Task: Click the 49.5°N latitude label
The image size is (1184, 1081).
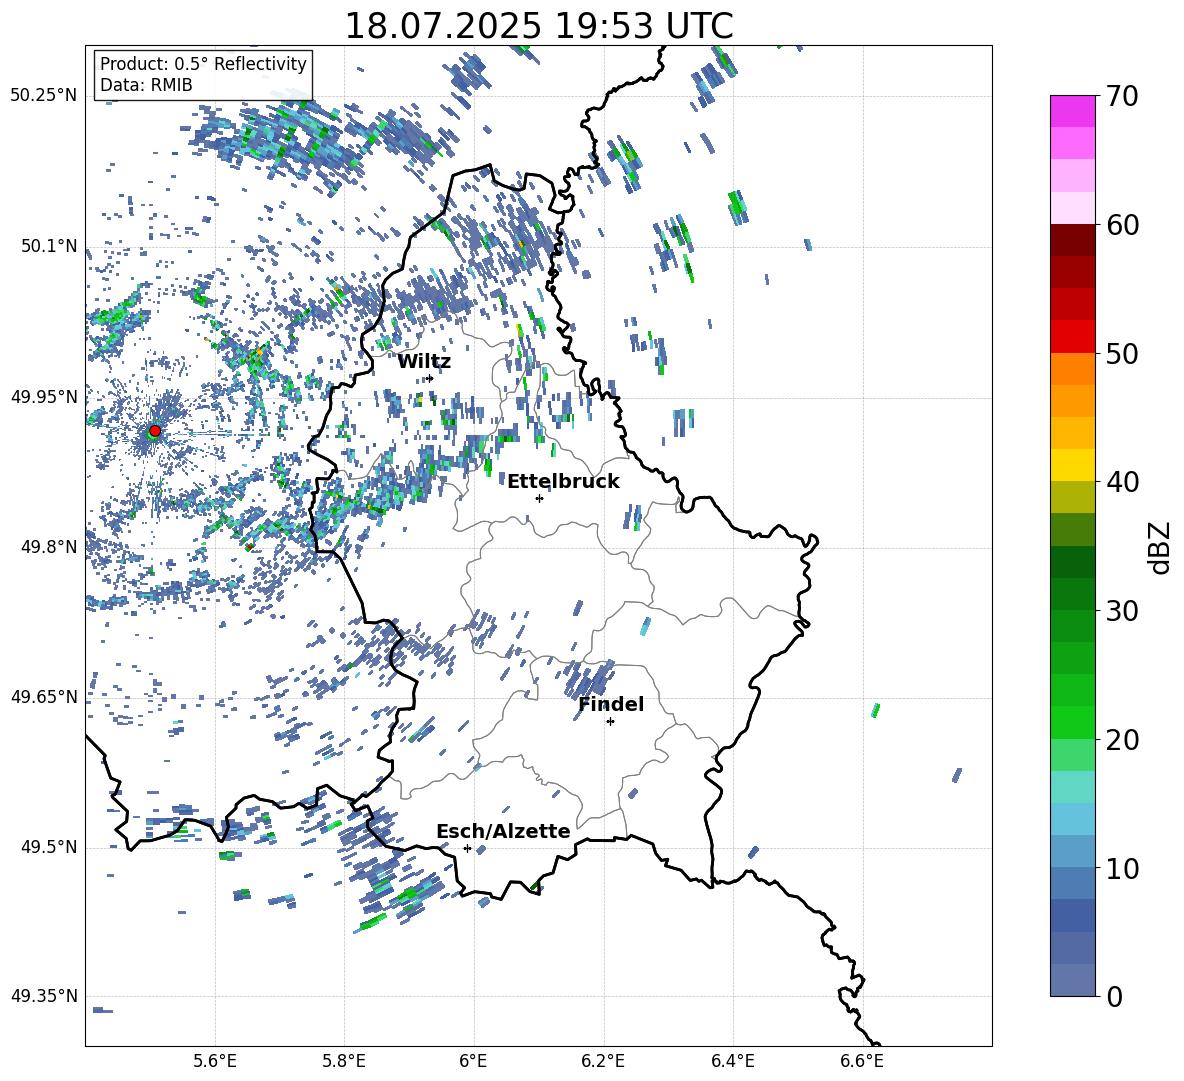Action: 49,847
